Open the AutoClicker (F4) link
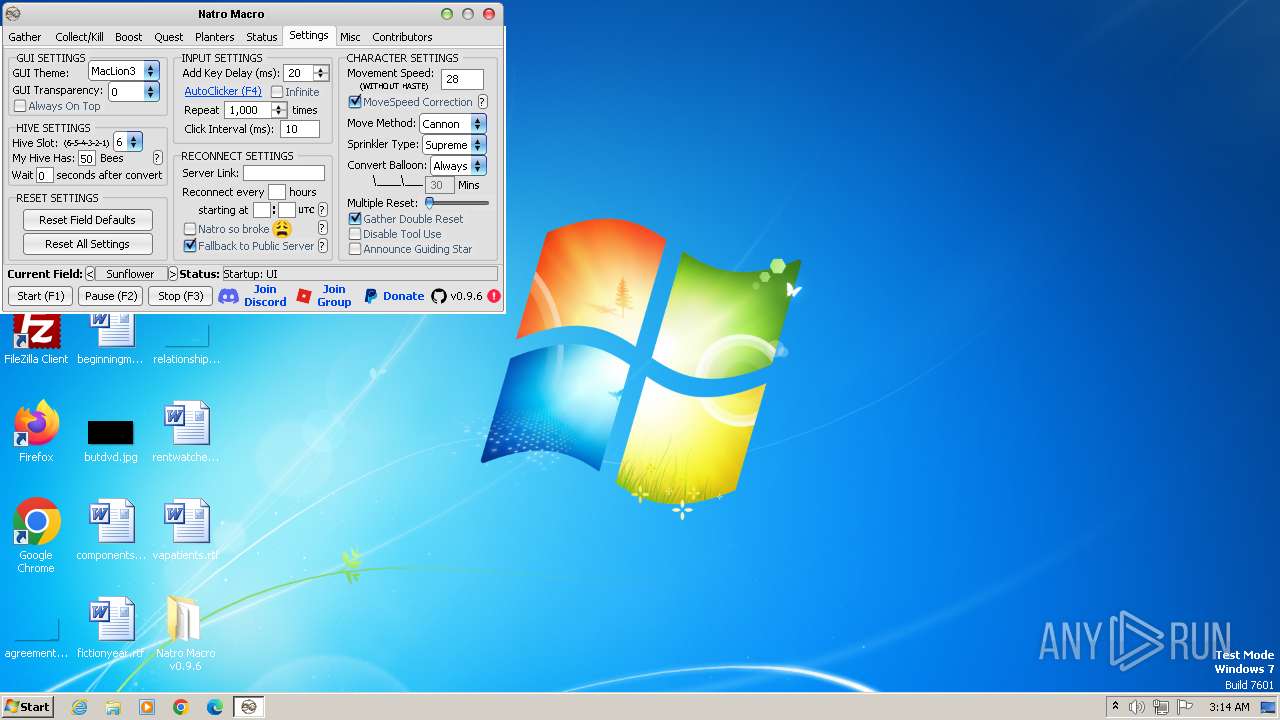 [223, 92]
